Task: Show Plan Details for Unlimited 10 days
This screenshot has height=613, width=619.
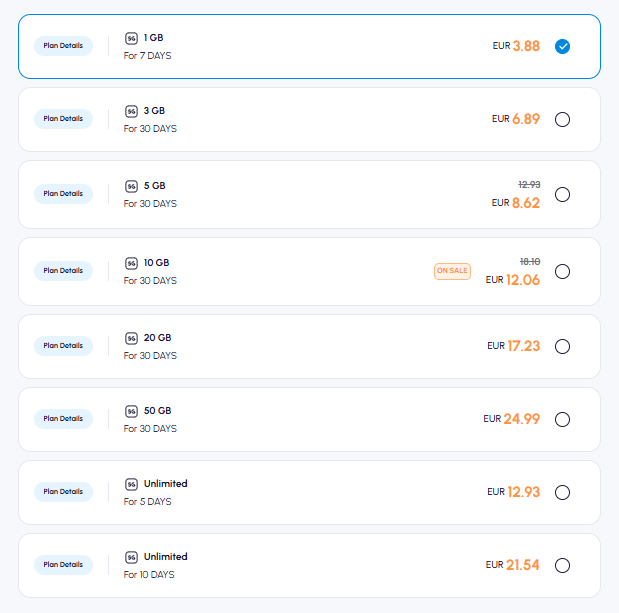Action: [x=63, y=565]
